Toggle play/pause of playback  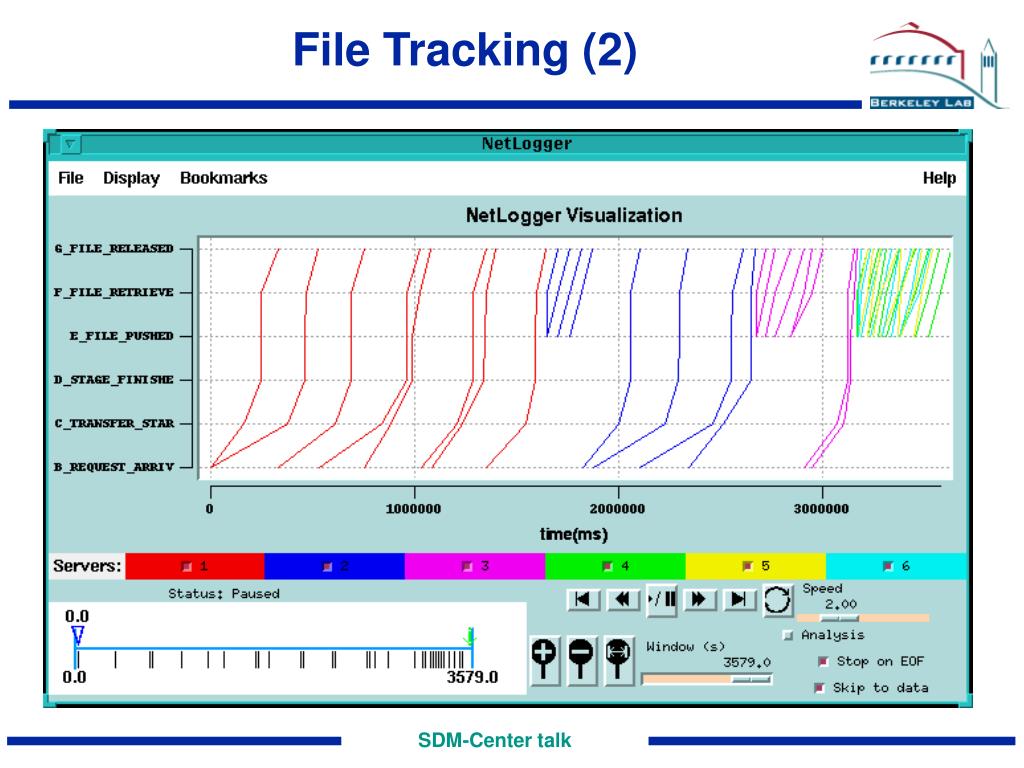pos(662,599)
